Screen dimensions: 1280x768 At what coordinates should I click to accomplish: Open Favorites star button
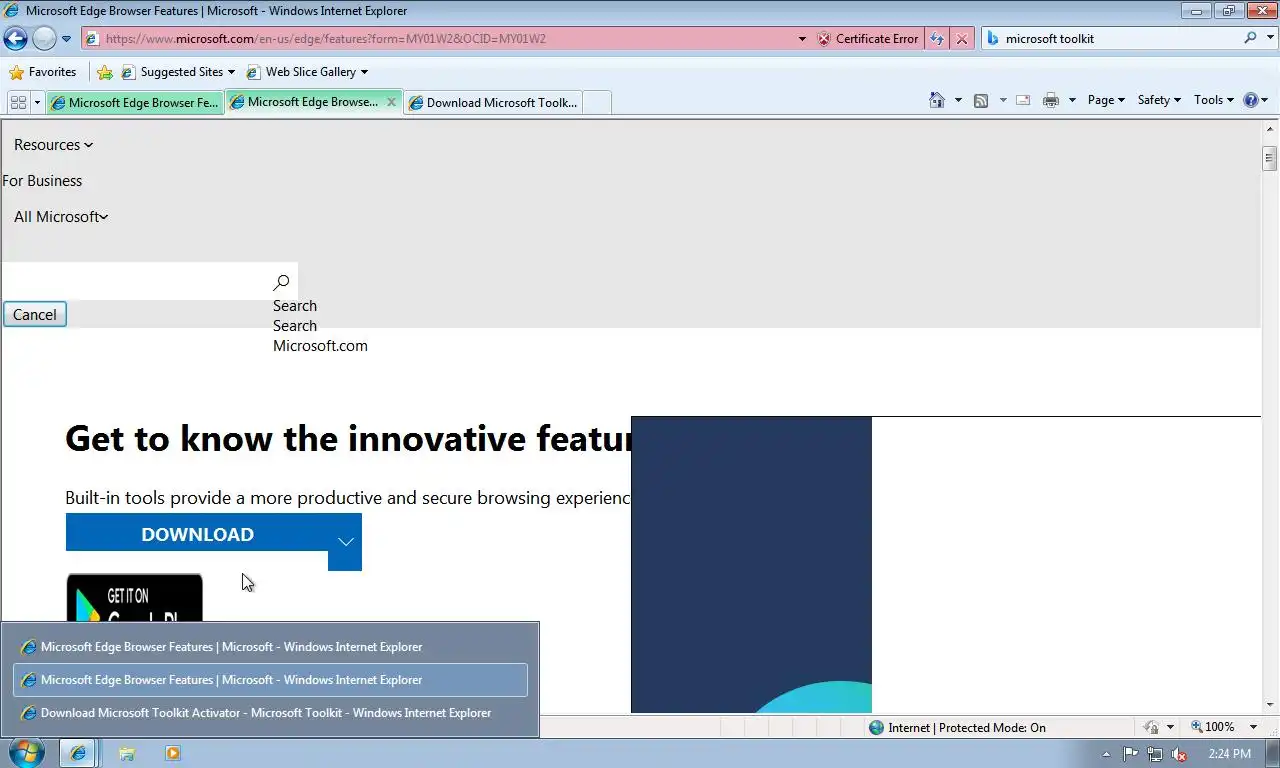coord(42,72)
